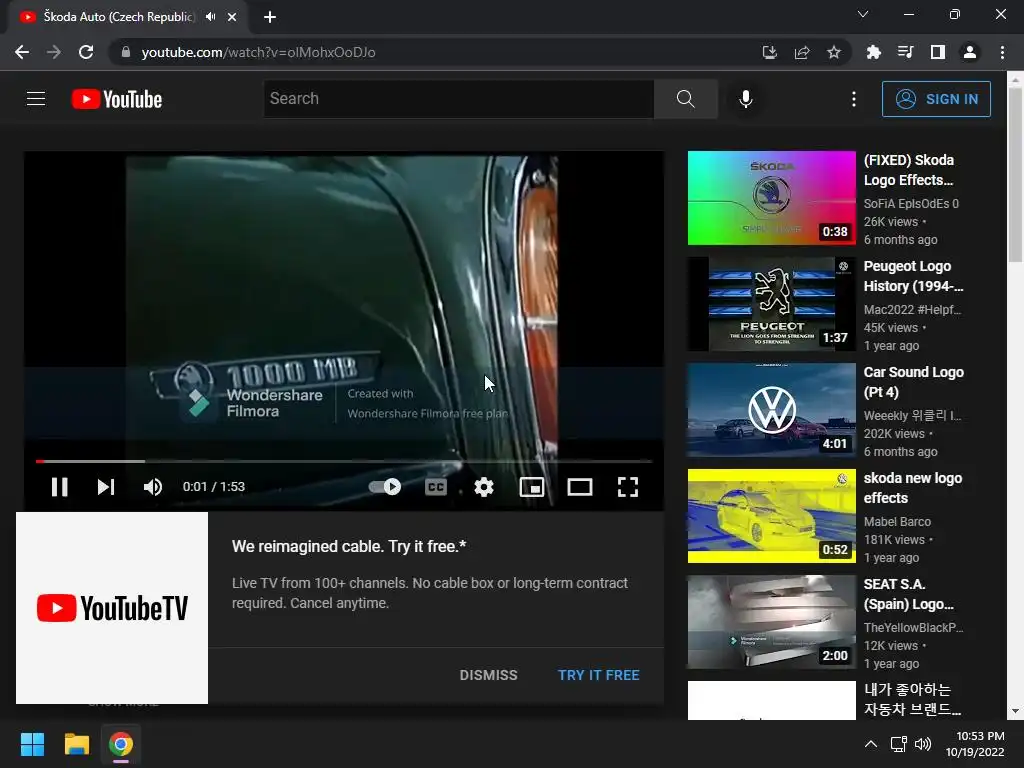1024x768 pixels.
Task: Reload the page
Action: click(x=86, y=52)
